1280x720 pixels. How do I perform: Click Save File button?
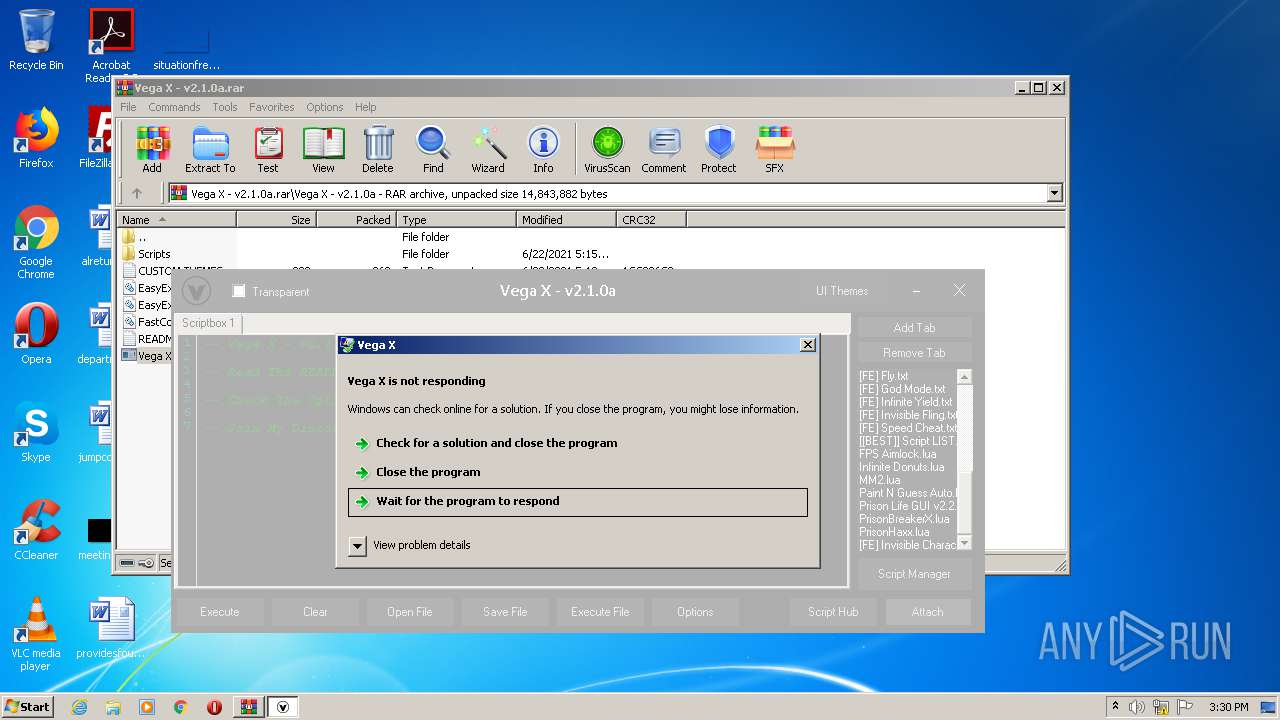click(505, 612)
